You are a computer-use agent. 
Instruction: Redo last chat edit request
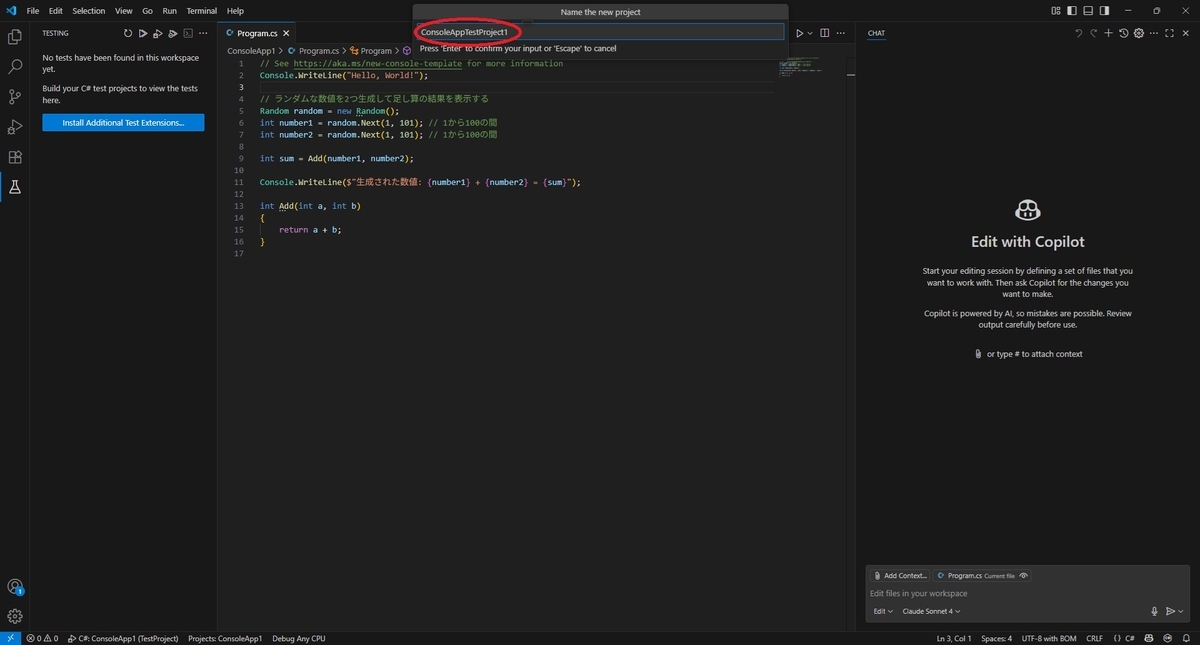click(x=1093, y=33)
